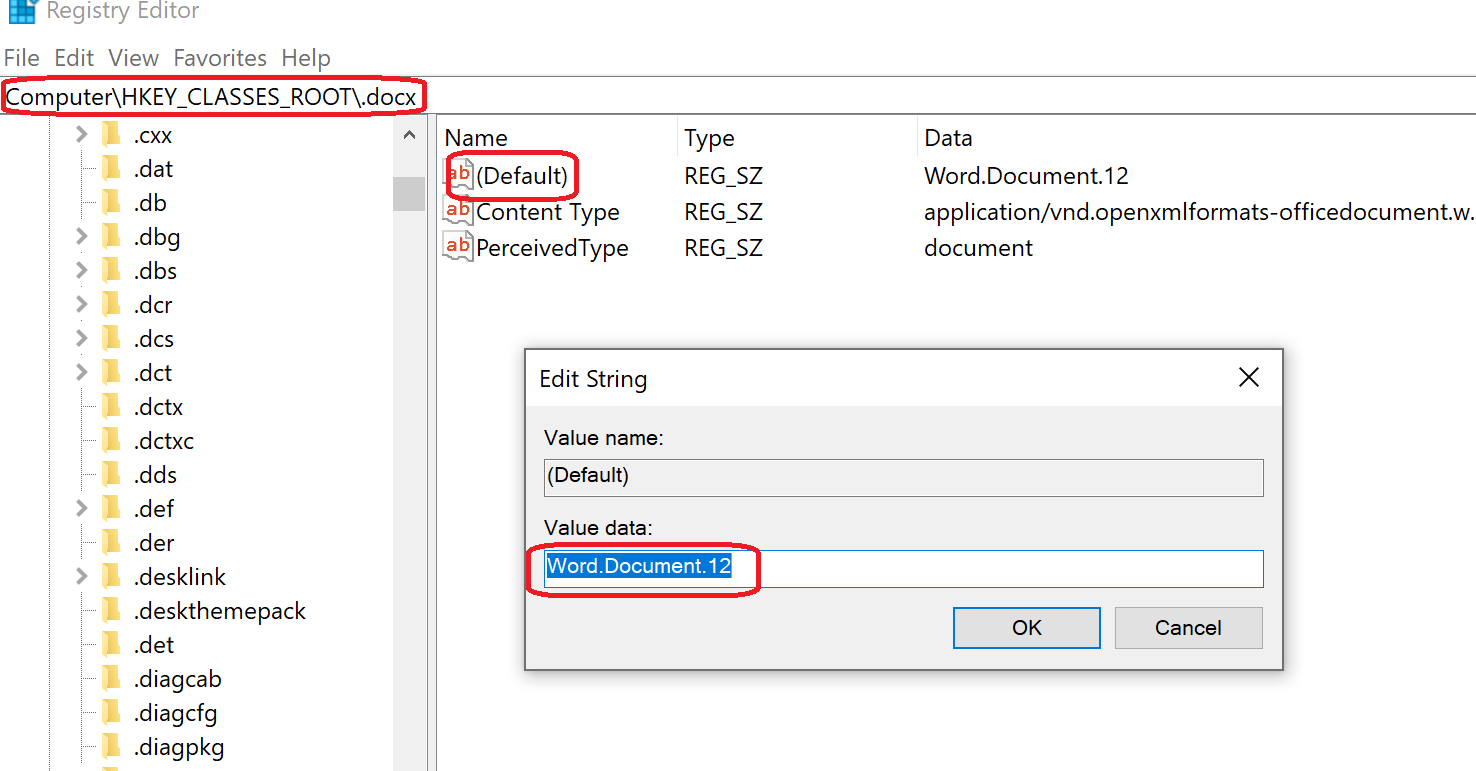
Task: Expand the .desklink key
Action: tap(82, 577)
